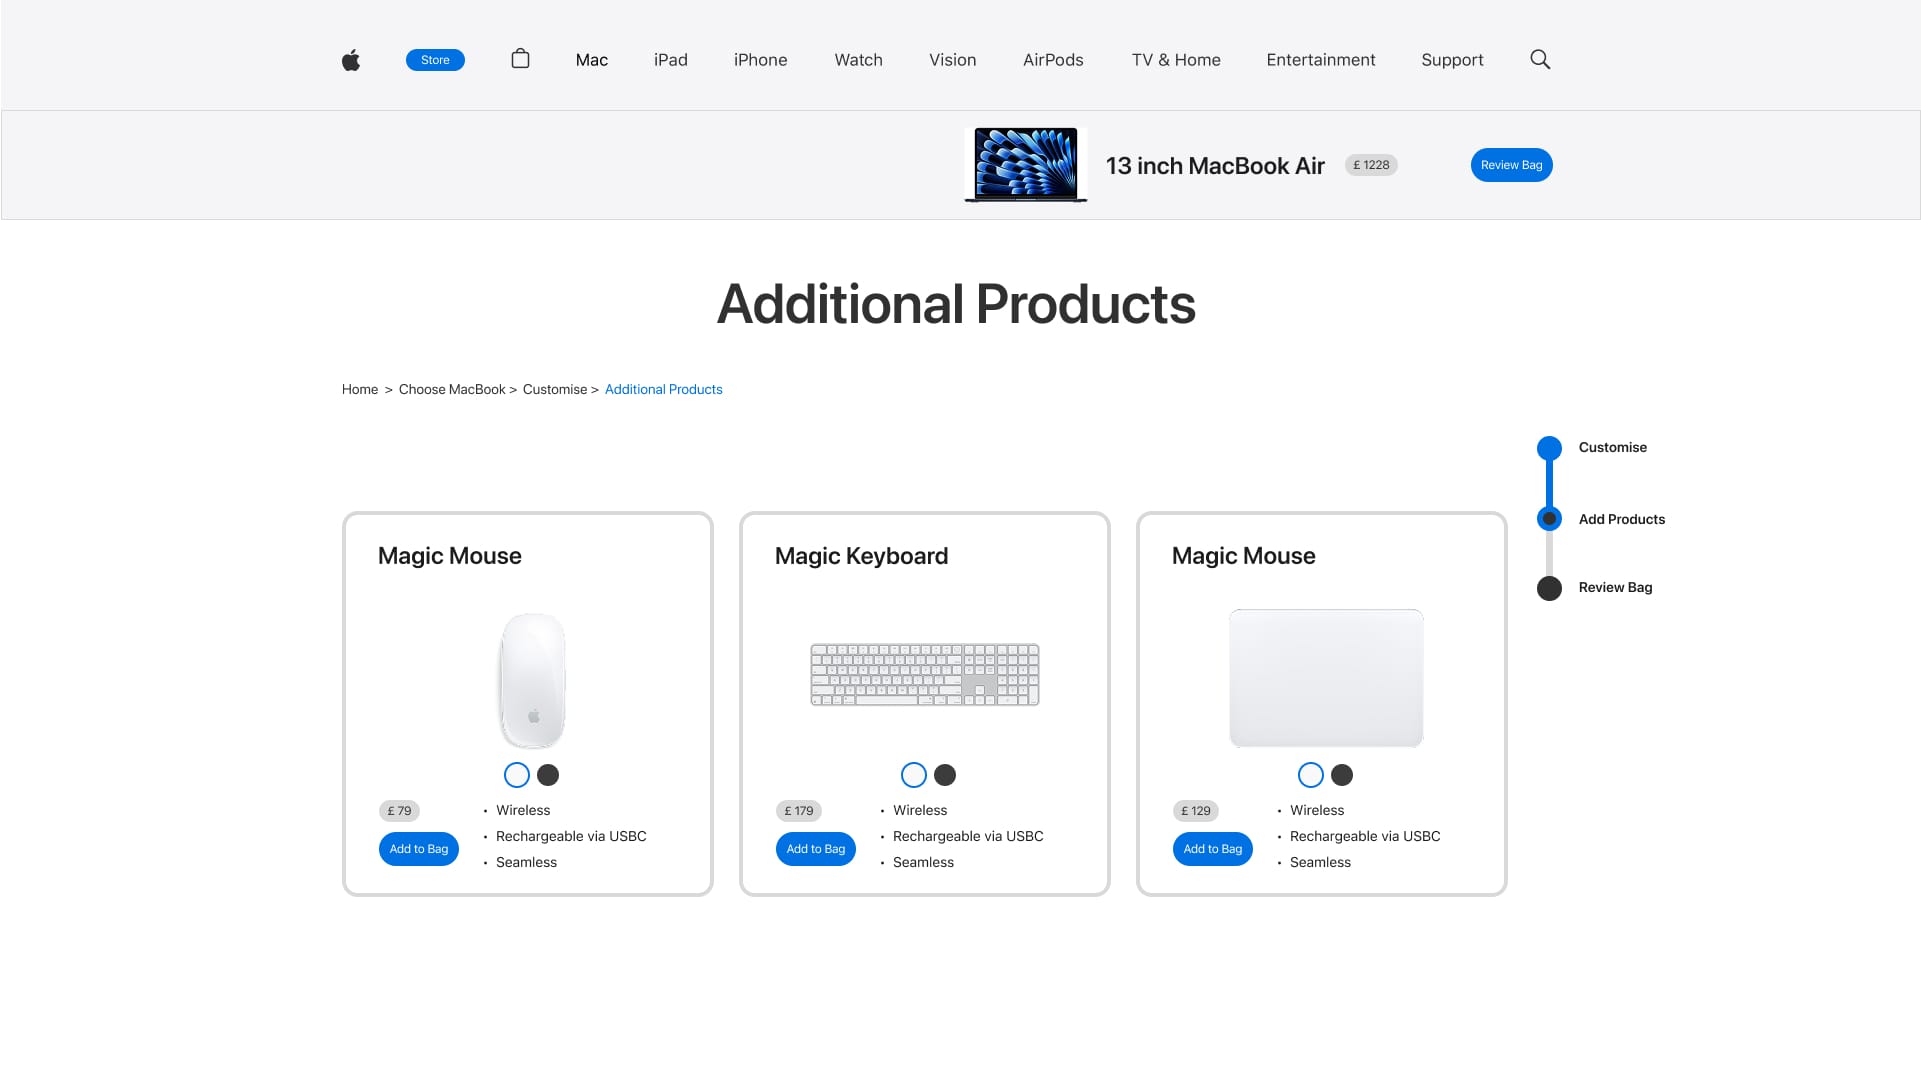This screenshot has width=1921, height=1081.
Task: Click the keyboard product image
Action: (925, 675)
